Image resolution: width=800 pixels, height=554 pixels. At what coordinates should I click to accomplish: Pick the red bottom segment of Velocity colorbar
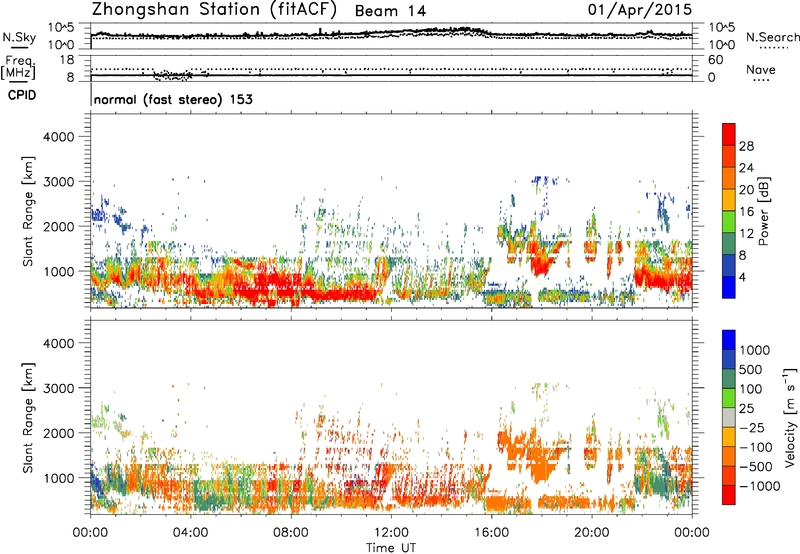coord(729,495)
